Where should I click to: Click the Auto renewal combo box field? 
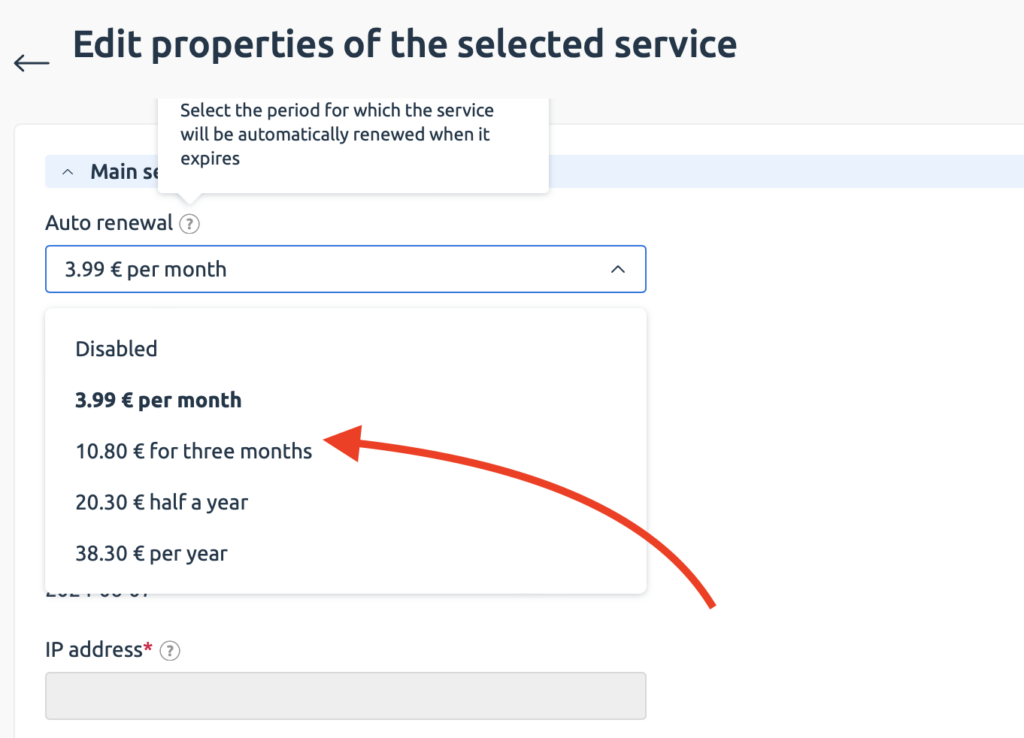pyautogui.click(x=345, y=269)
